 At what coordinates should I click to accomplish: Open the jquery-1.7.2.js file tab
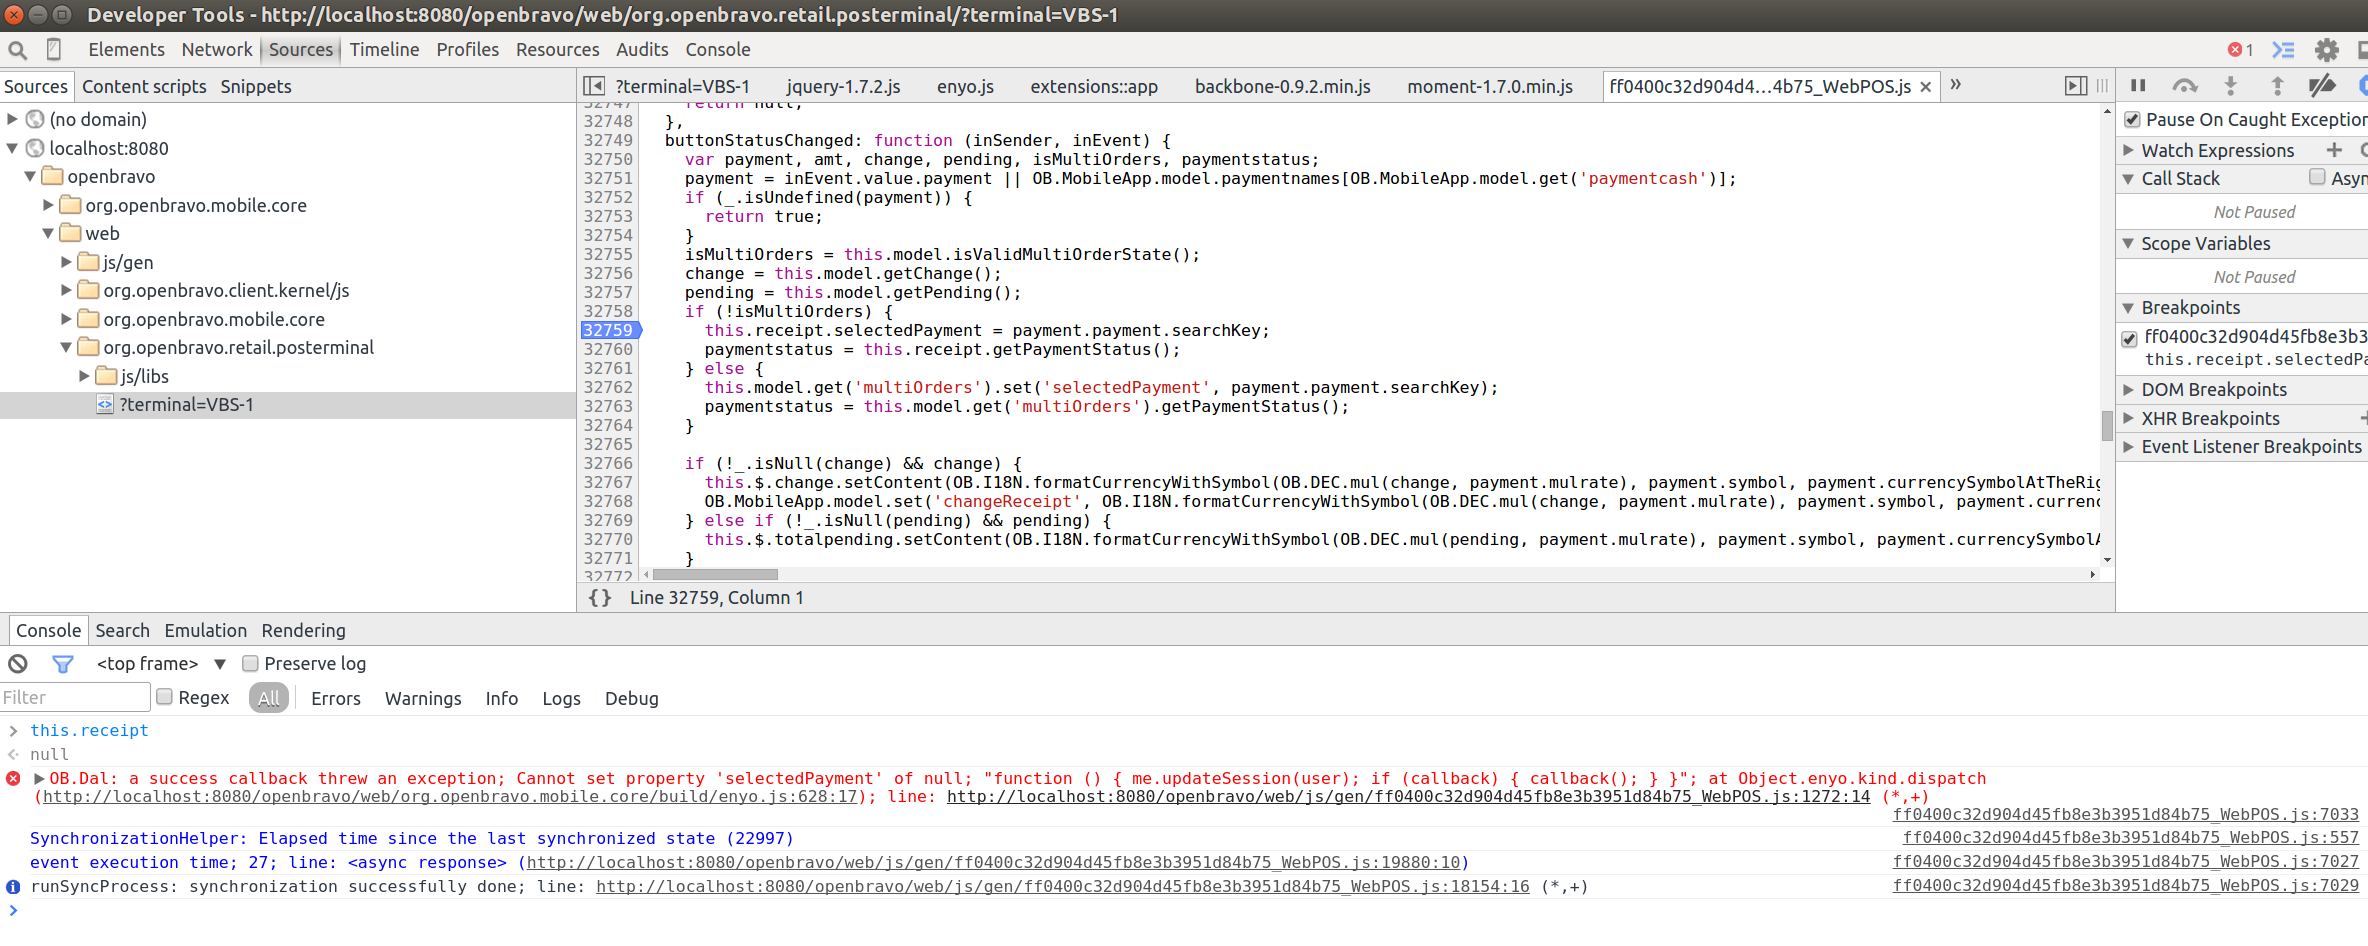(843, 87)
